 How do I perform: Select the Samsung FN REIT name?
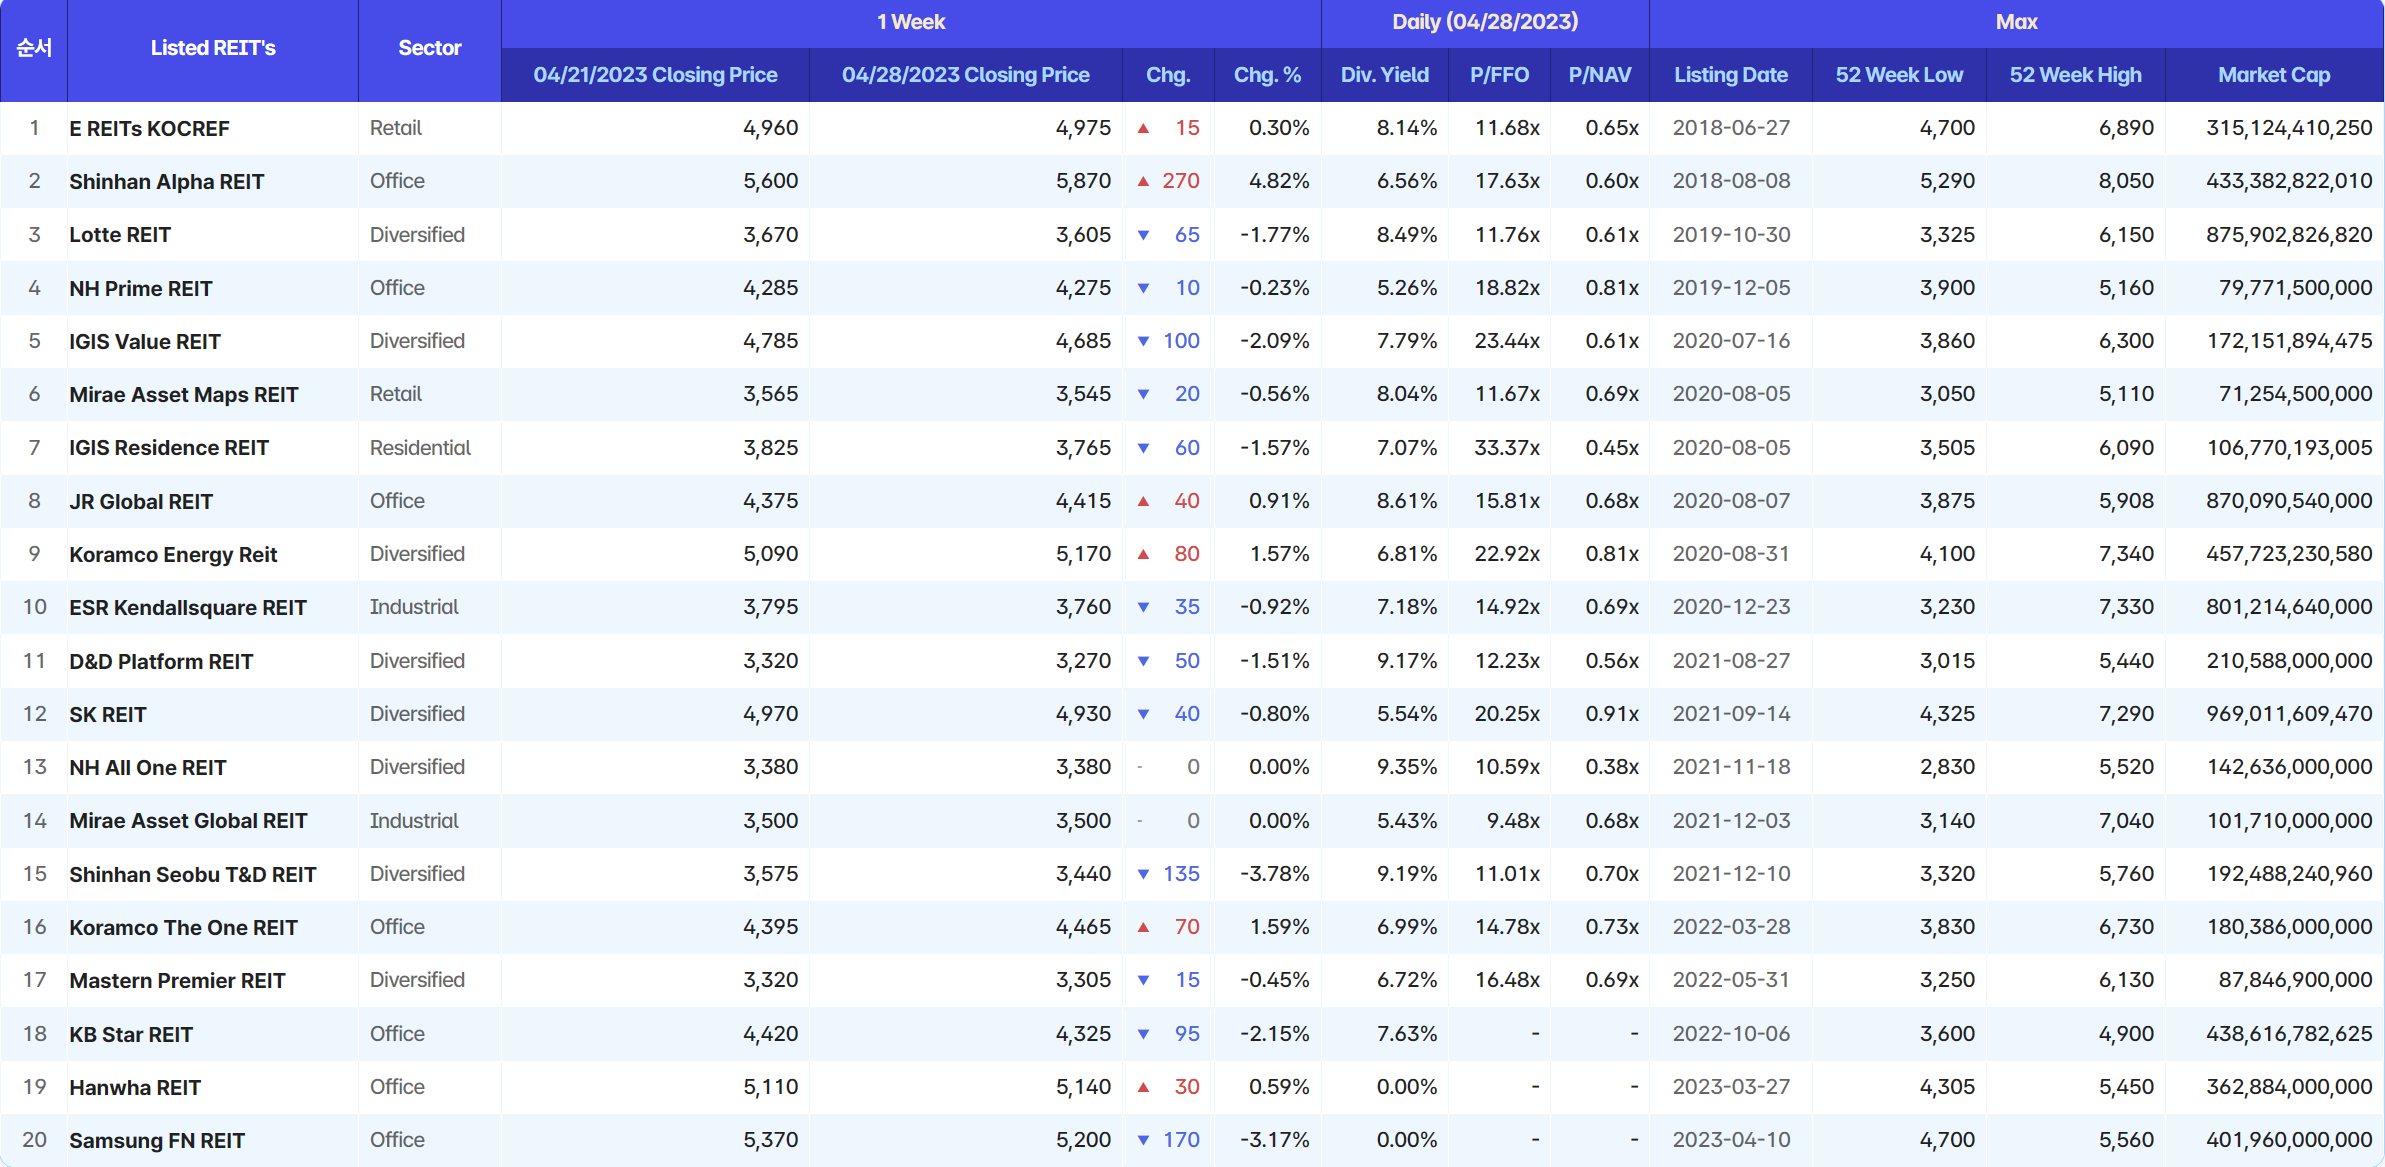click(157, 1141)
